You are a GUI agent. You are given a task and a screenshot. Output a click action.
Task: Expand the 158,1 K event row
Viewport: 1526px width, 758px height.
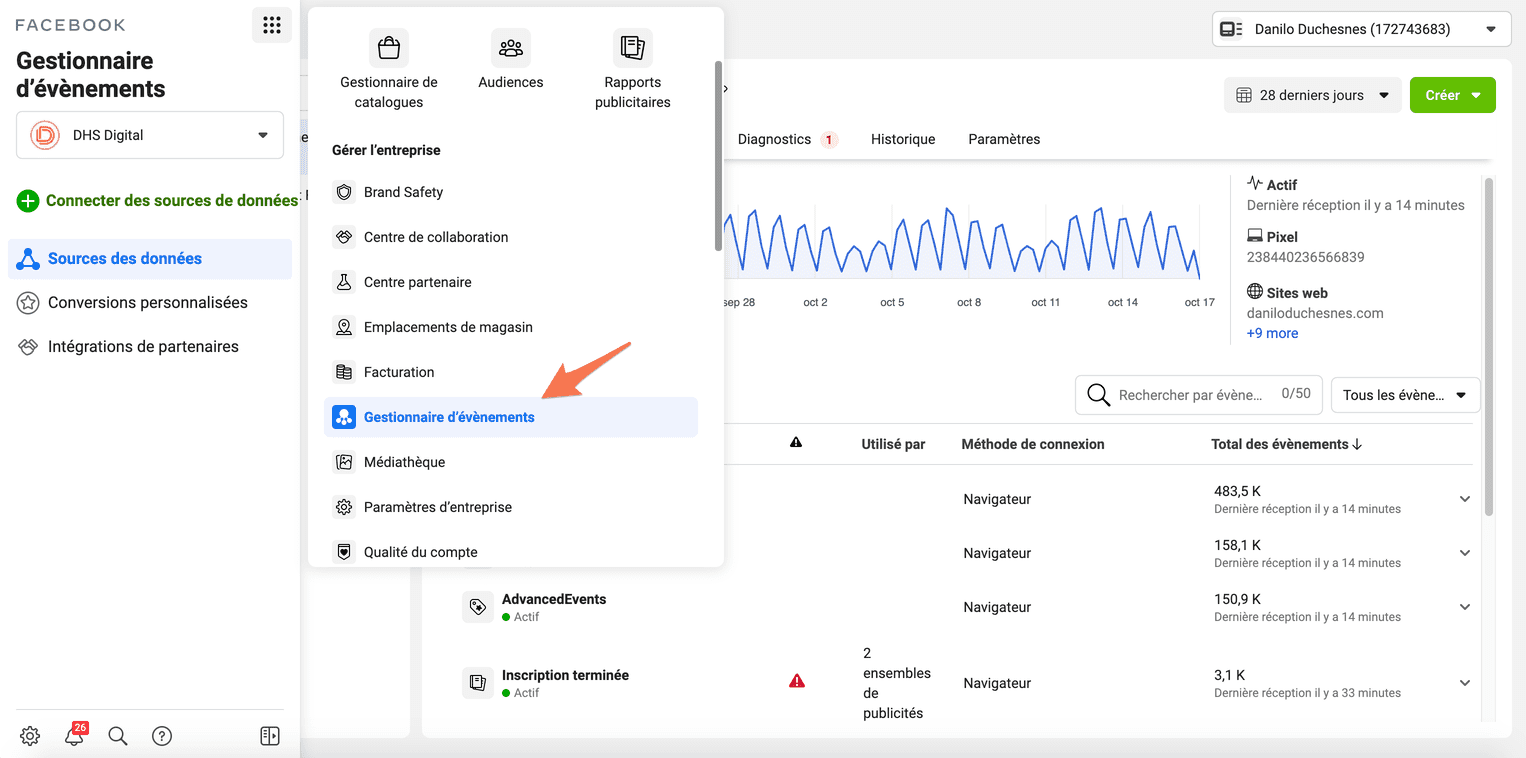pyautogui.click(x=1465, y=553)
